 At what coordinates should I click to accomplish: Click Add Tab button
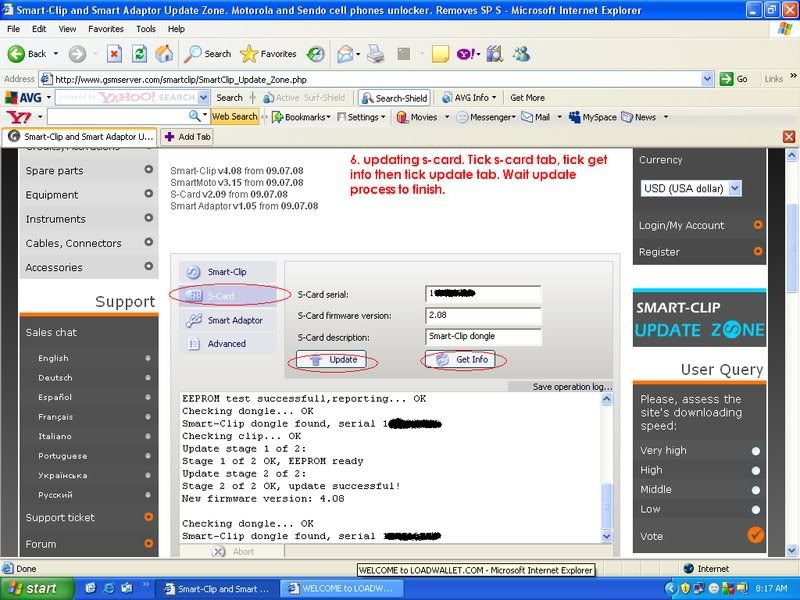188,137
